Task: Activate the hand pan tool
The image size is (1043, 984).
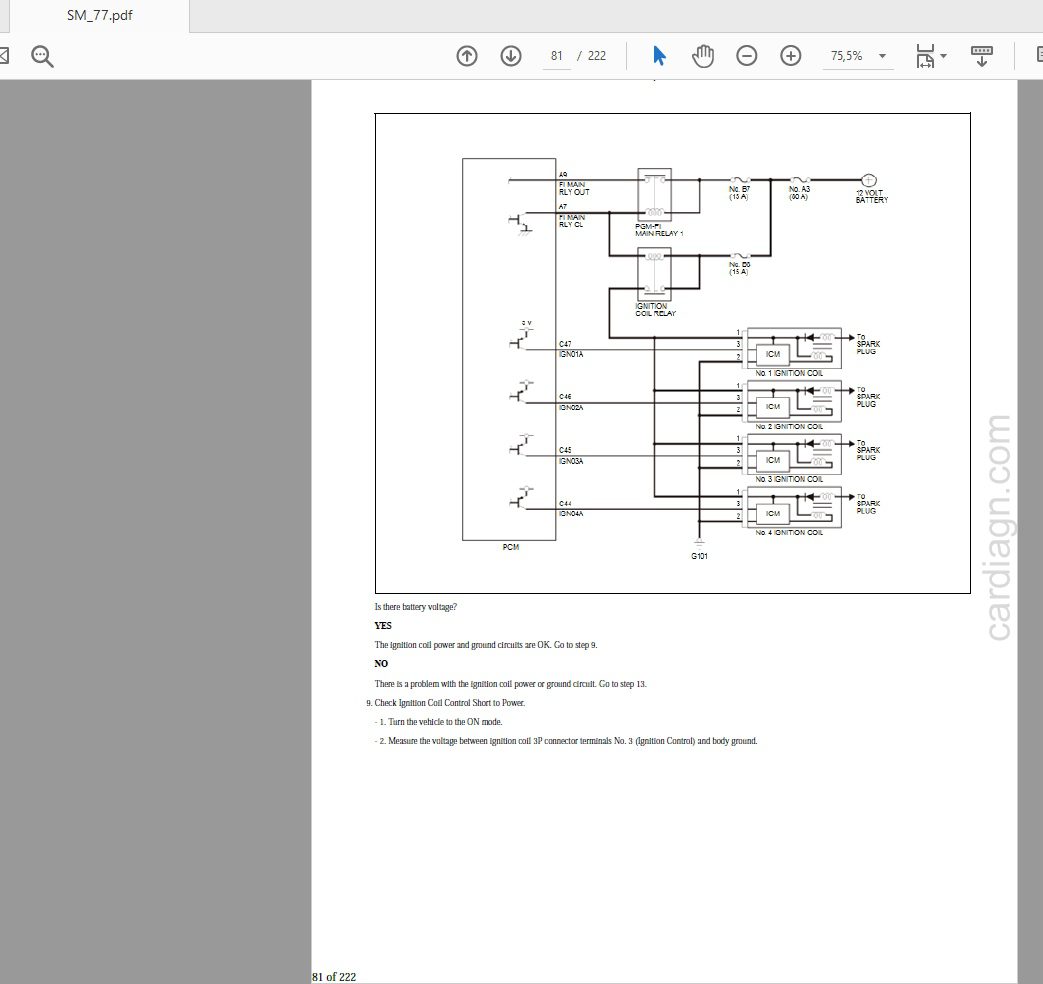Action: coord(703,56)
